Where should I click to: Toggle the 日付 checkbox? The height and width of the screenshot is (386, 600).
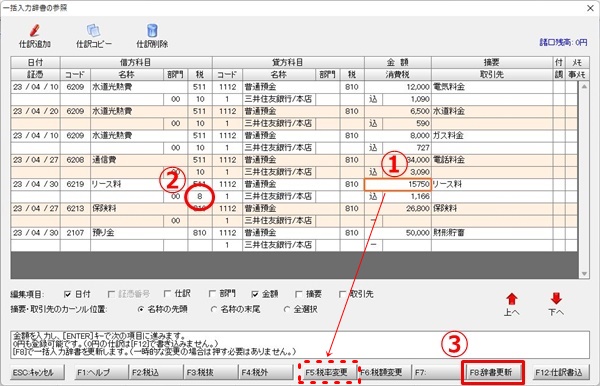67,294
